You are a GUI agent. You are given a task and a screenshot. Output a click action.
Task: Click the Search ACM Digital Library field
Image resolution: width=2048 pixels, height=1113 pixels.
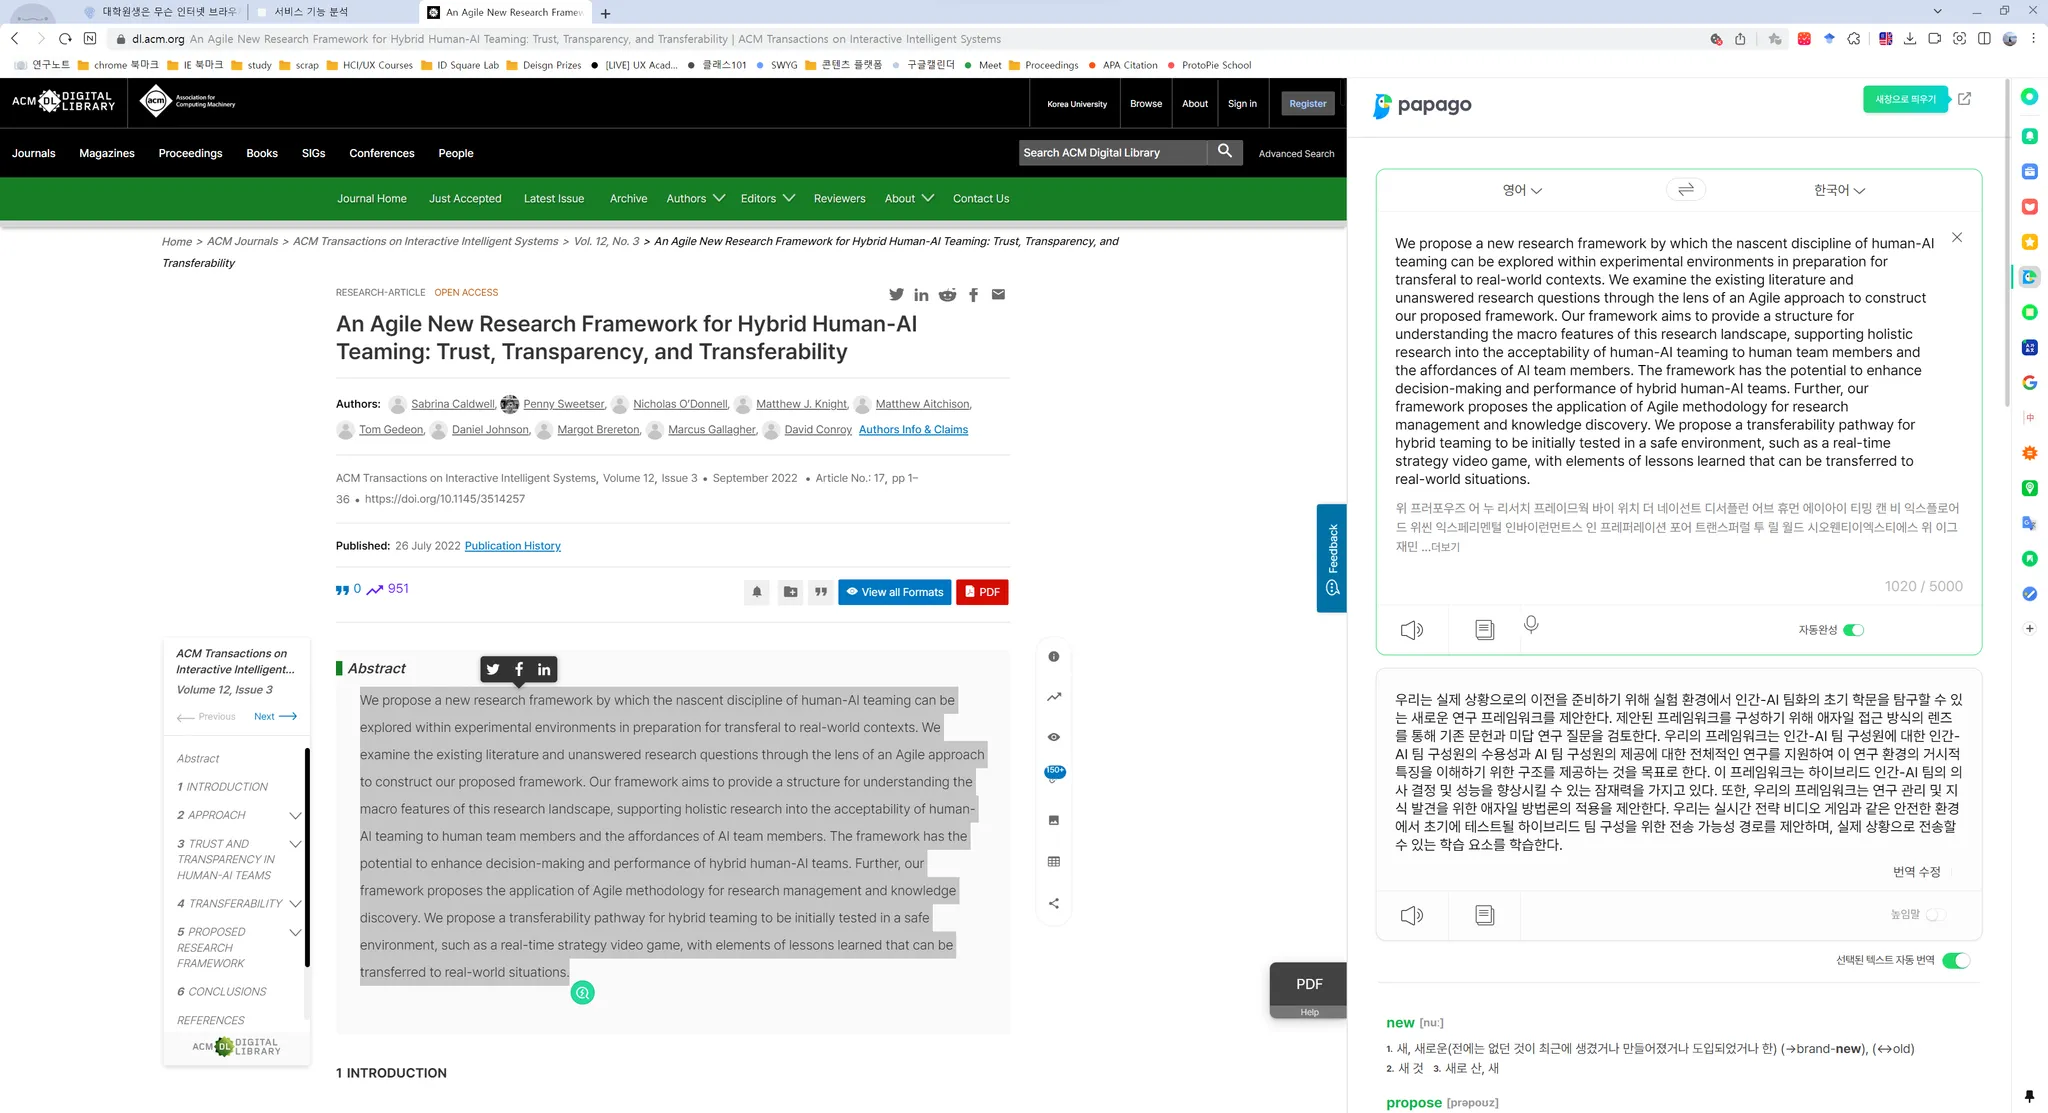(x=1110, y=153)
